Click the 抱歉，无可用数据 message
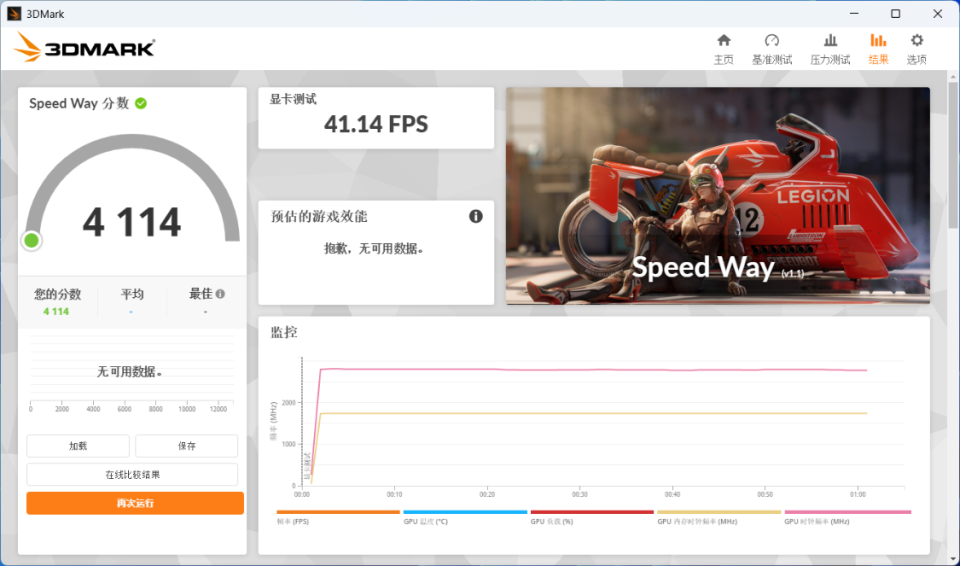960x566 pixels. [374, 249]
